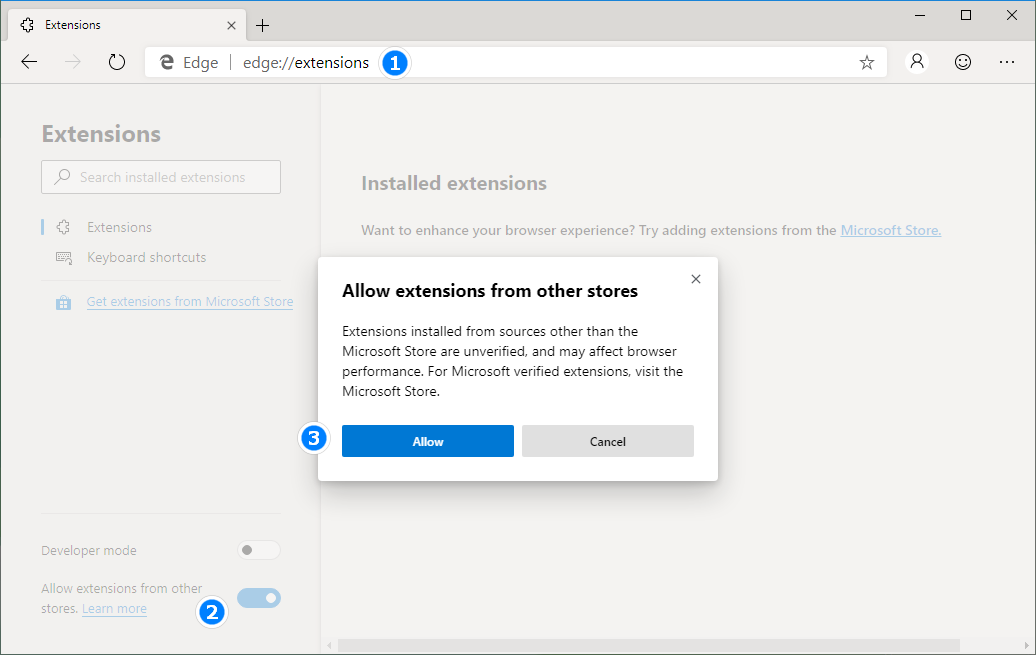
Task: Click the puzzle icon on the tab
Action: tap(27, 25)
